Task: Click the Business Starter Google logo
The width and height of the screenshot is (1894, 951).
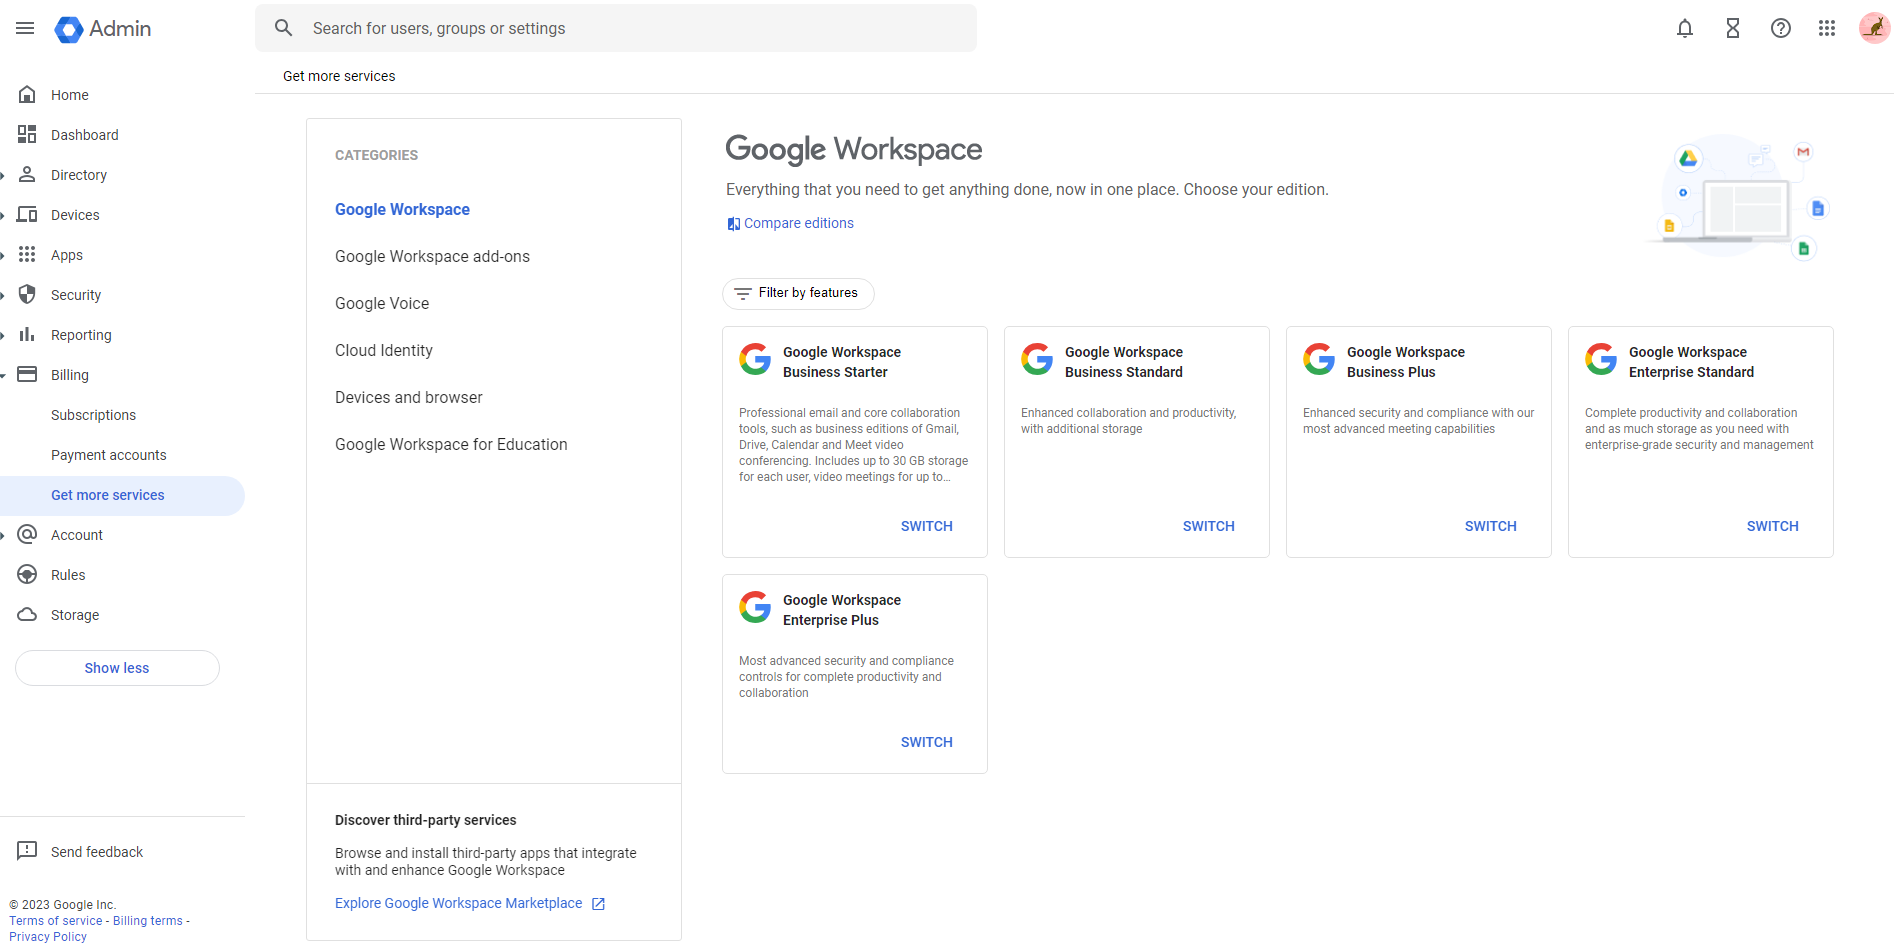Action: [x=755, y=359]
